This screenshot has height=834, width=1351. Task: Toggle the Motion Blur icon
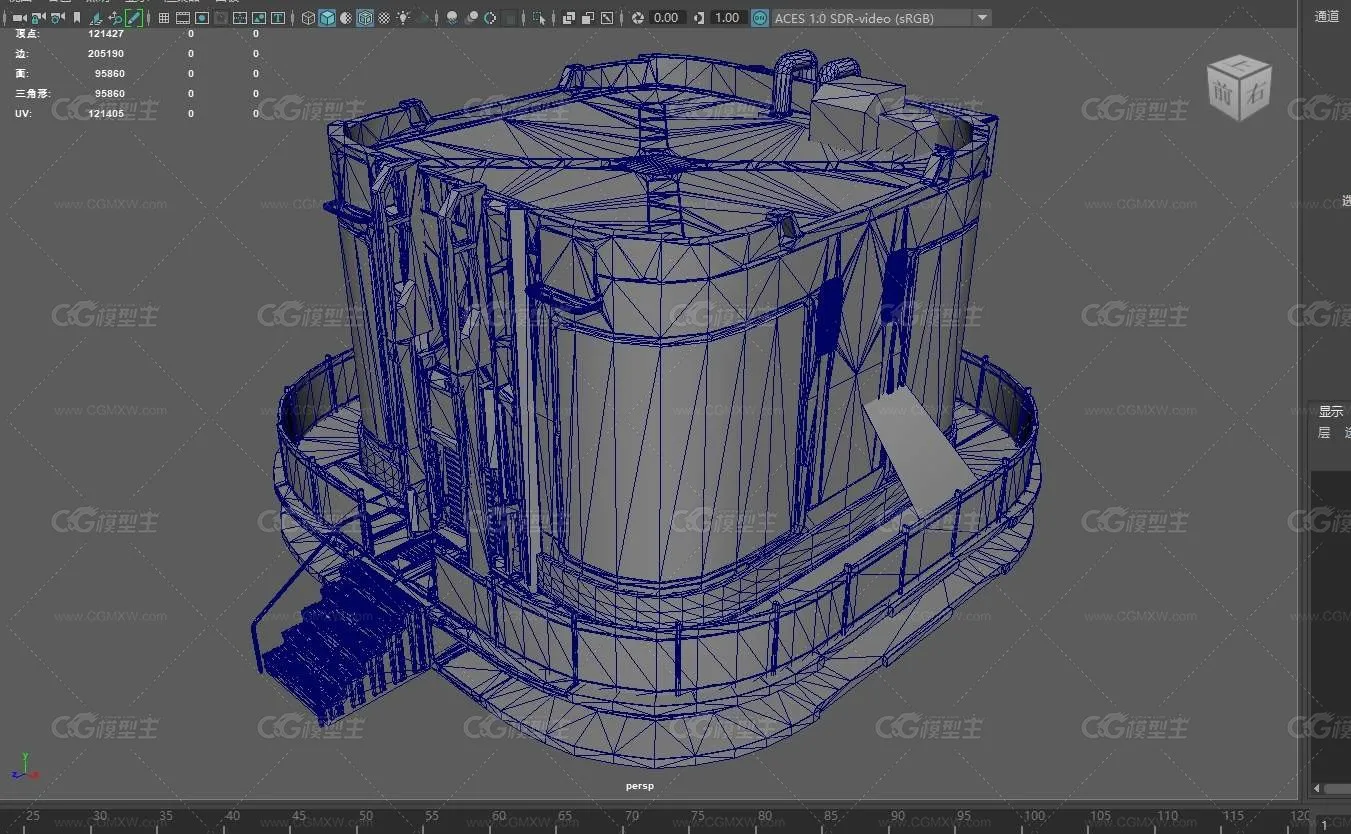[471, 18]
